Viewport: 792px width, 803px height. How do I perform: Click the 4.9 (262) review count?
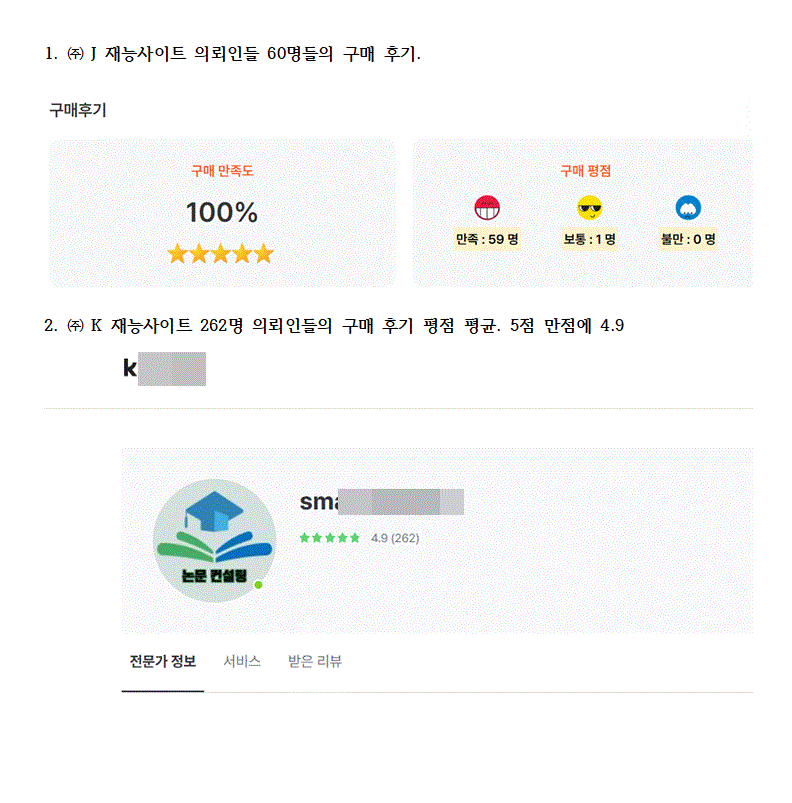395,538
